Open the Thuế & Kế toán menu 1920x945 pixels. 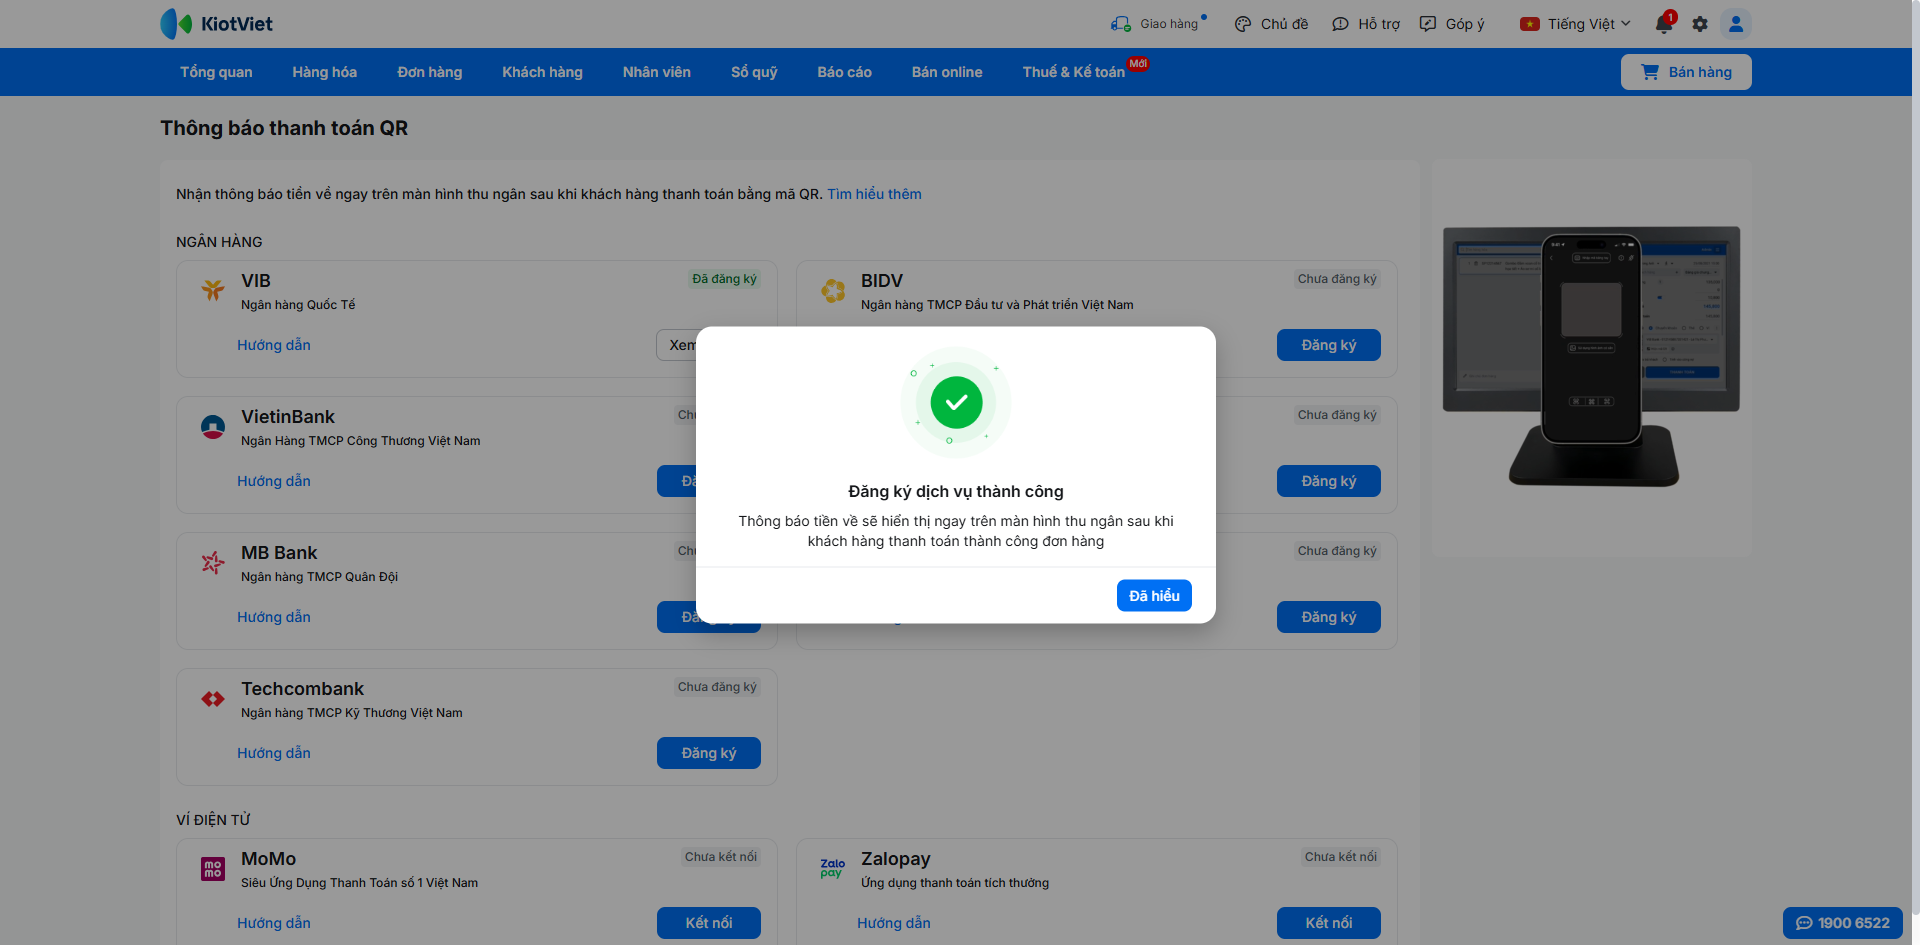pos(1074,72)
